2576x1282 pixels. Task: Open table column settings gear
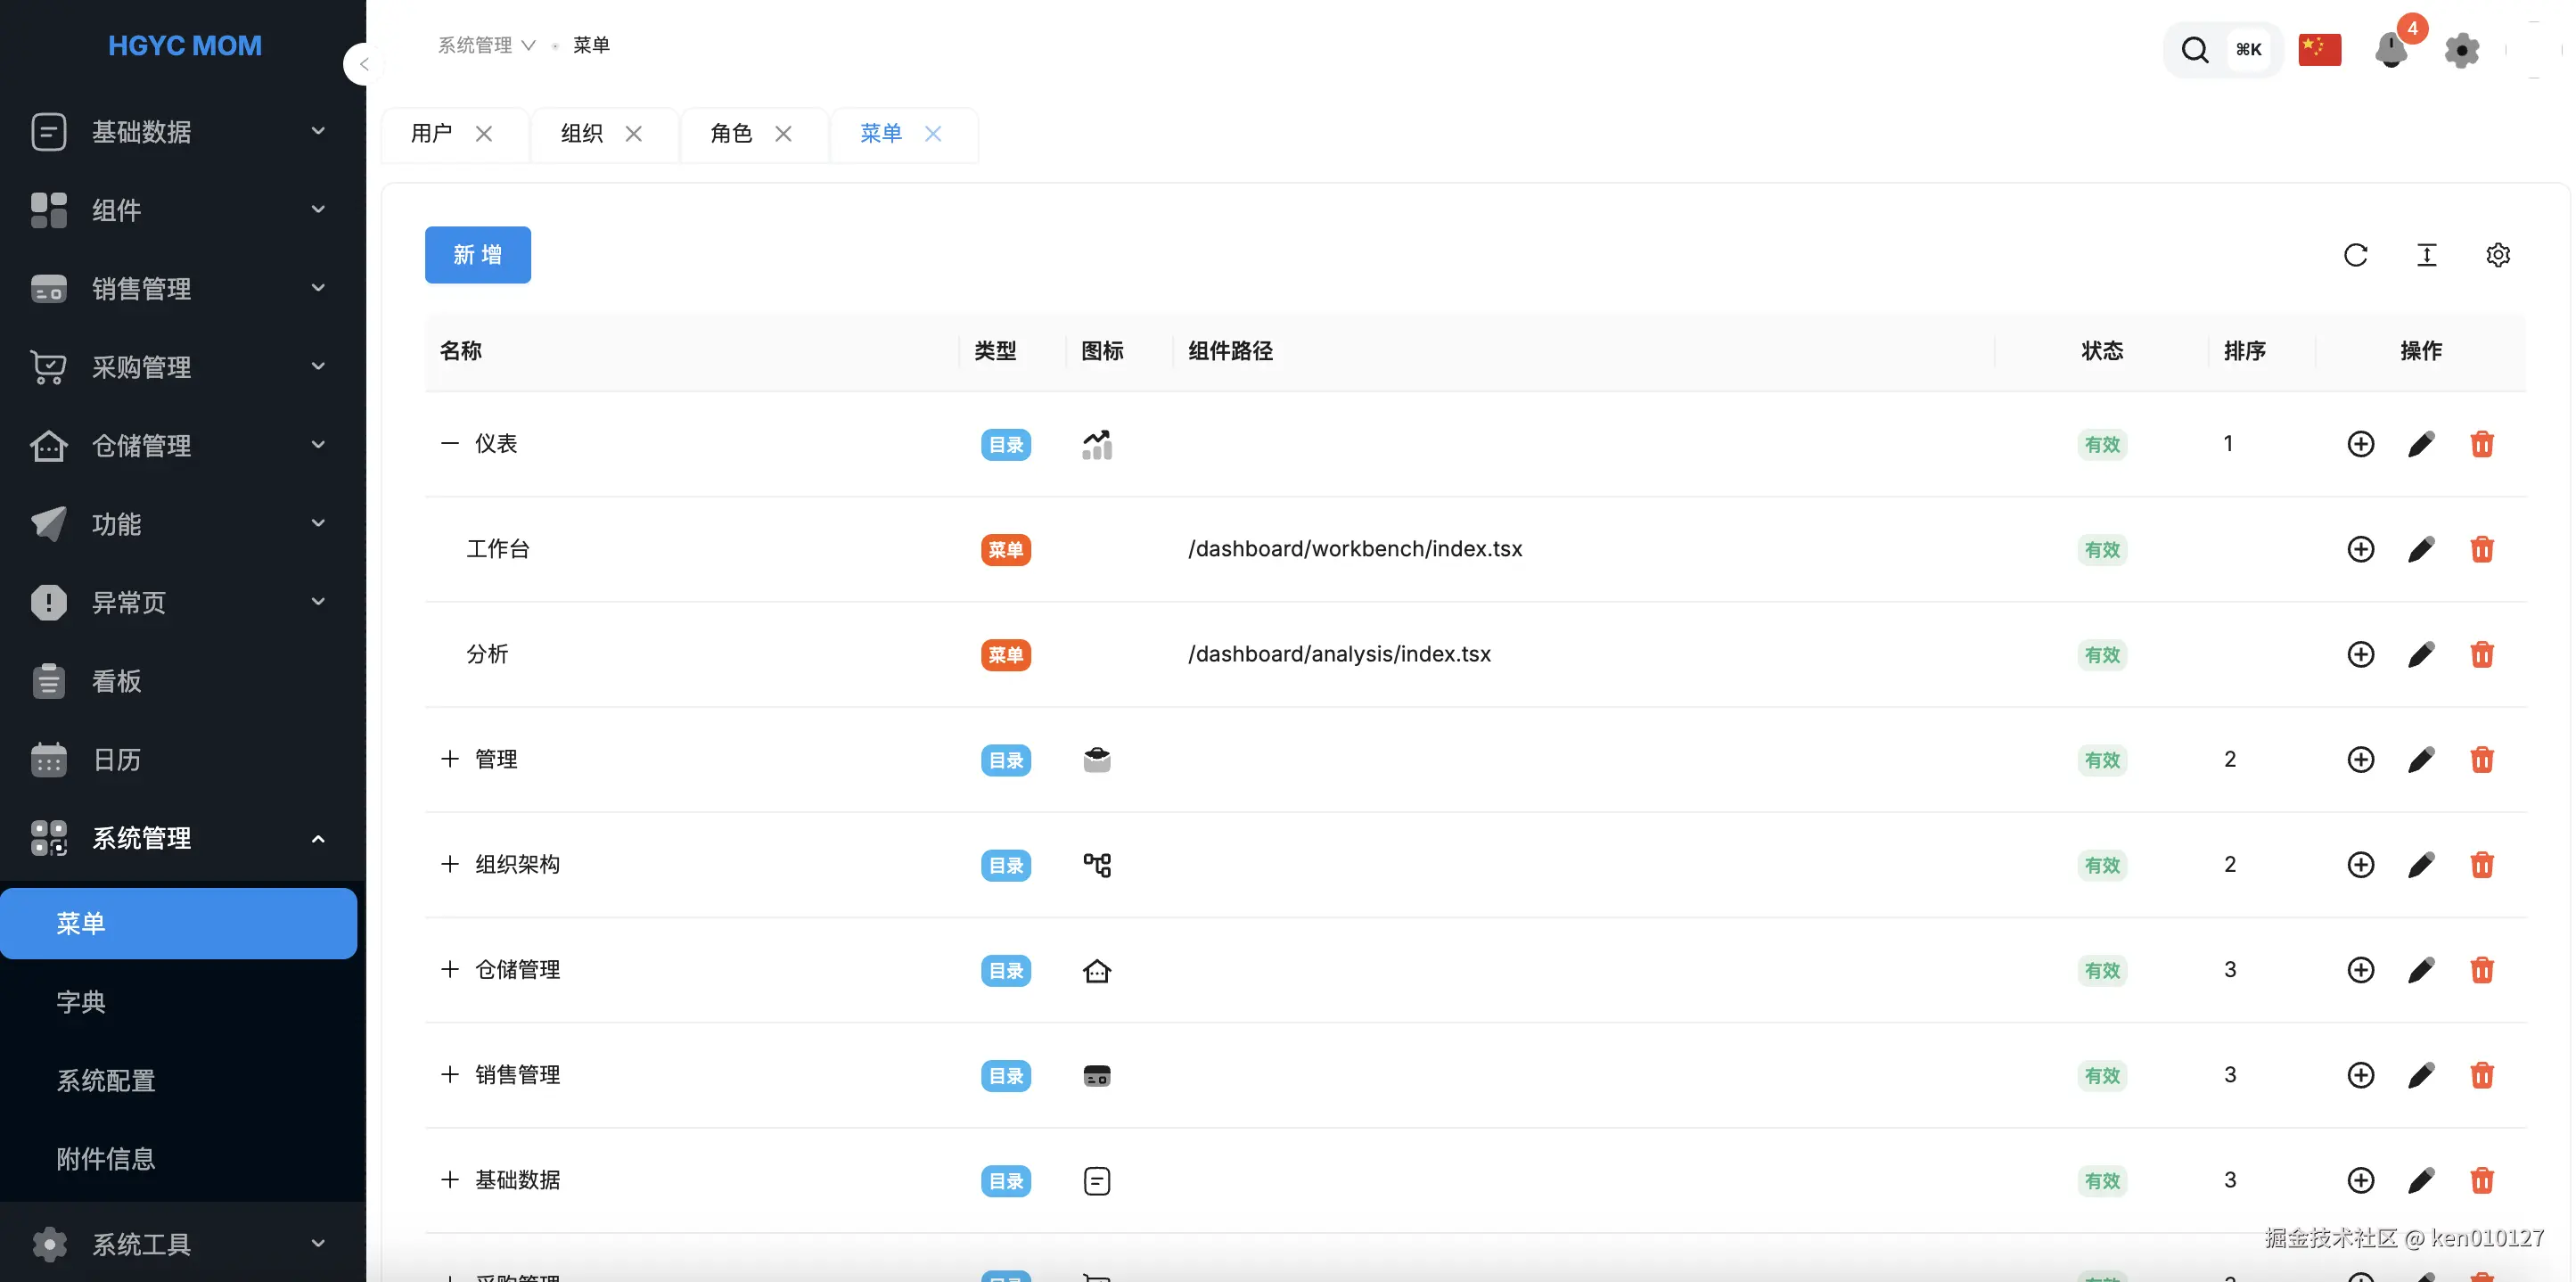click(x=2498, y=255)
